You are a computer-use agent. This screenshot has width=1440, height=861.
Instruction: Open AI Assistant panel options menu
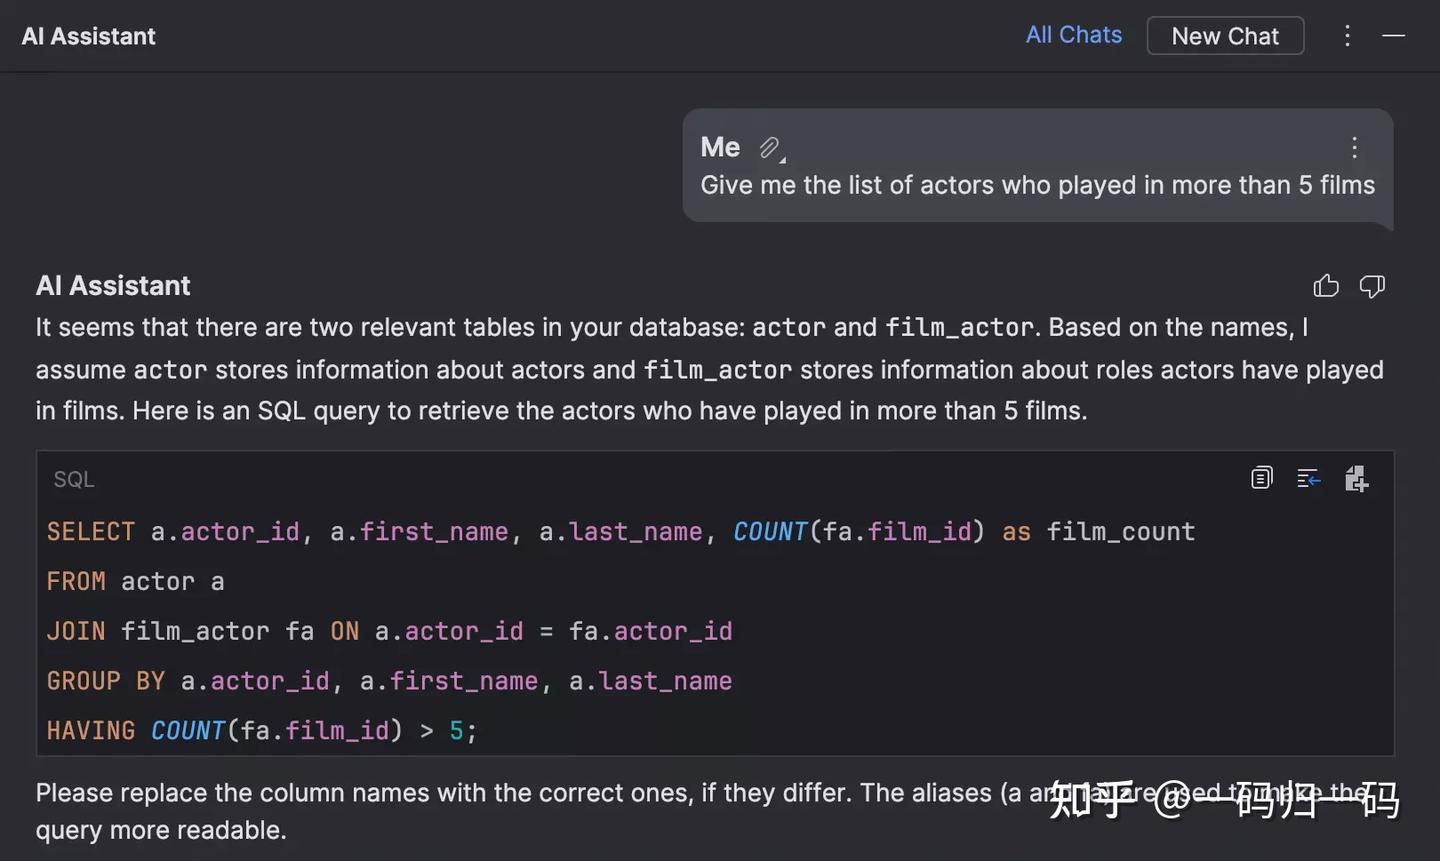[x=1347, y=36]
